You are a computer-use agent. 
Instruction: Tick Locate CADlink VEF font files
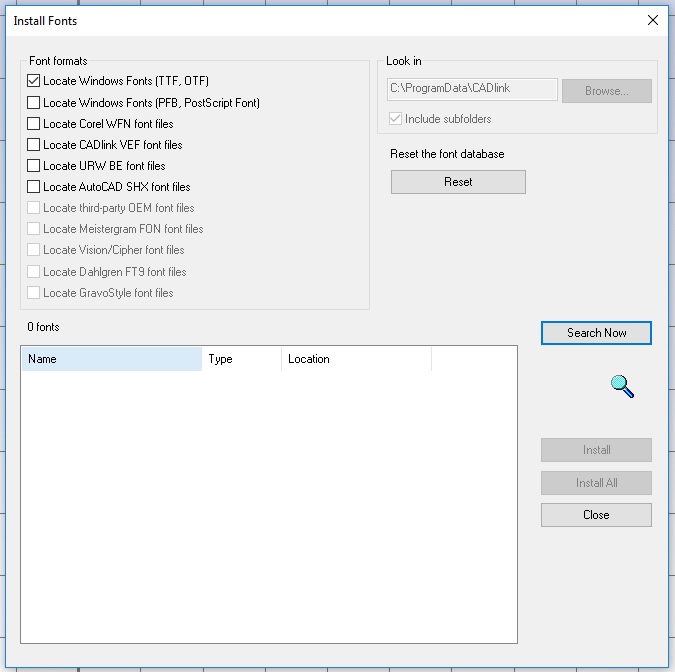pos(33,145)
